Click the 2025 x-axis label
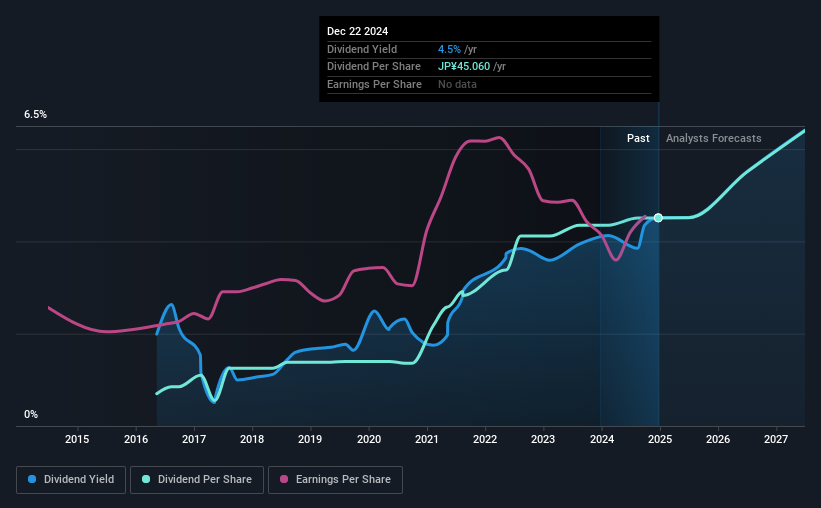 (660, 439)
